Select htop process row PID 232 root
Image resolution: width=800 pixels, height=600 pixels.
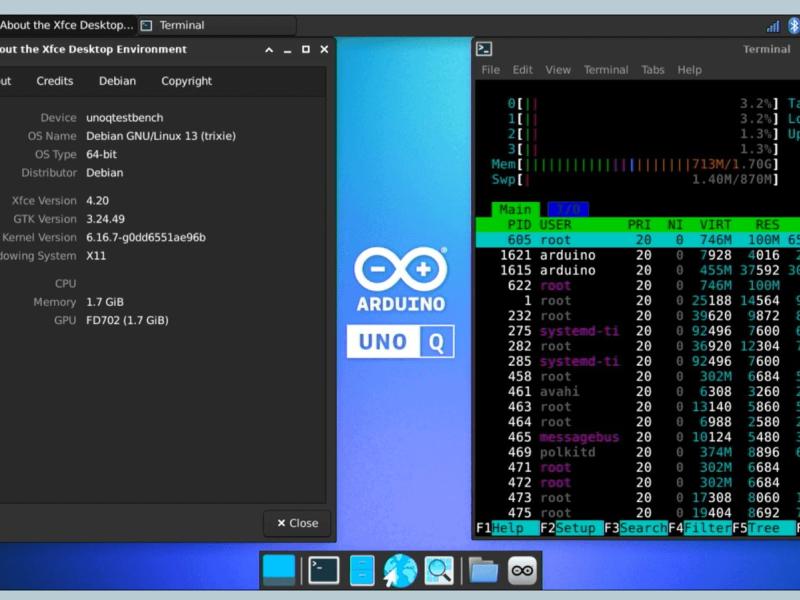pyautogui.click(x=638, y=316)
